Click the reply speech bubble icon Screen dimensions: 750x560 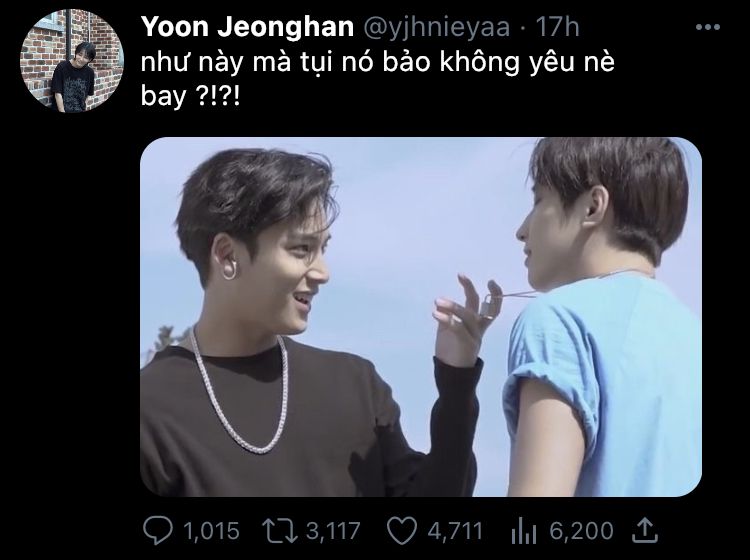[x=158, y=531]
